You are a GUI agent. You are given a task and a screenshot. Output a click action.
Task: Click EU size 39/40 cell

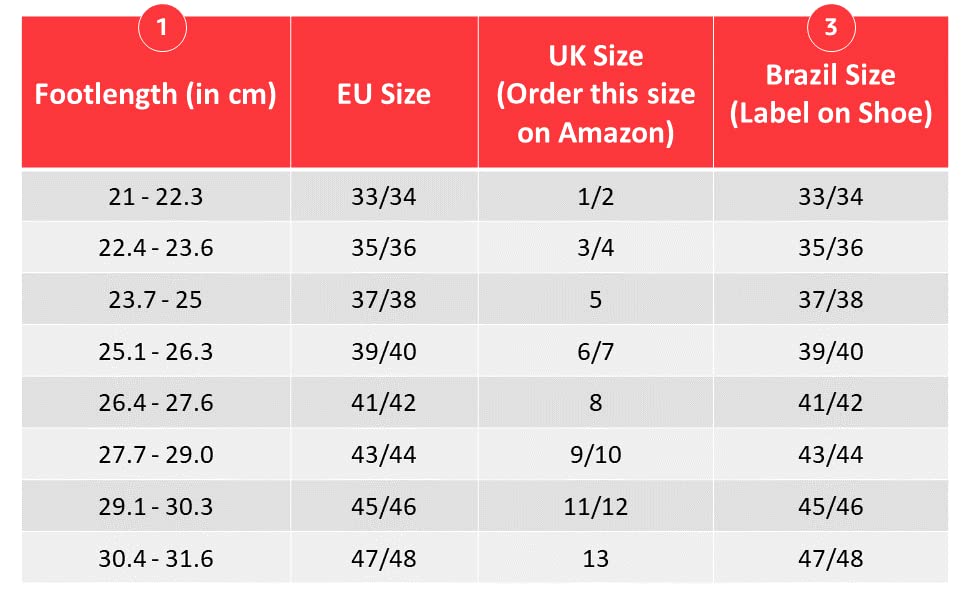pos(384,352)
